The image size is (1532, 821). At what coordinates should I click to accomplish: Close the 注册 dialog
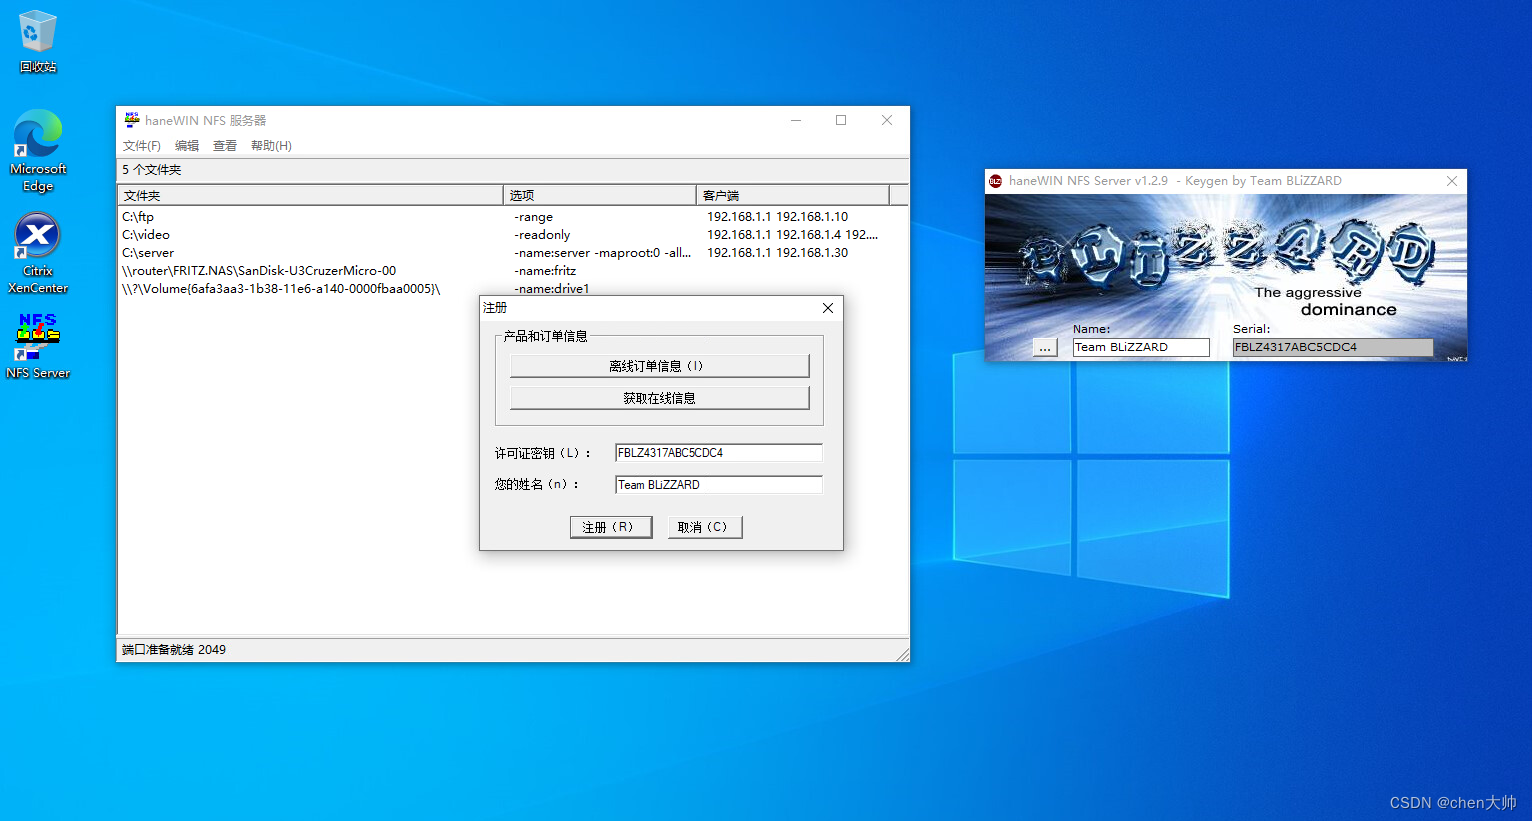click(828, 308)
